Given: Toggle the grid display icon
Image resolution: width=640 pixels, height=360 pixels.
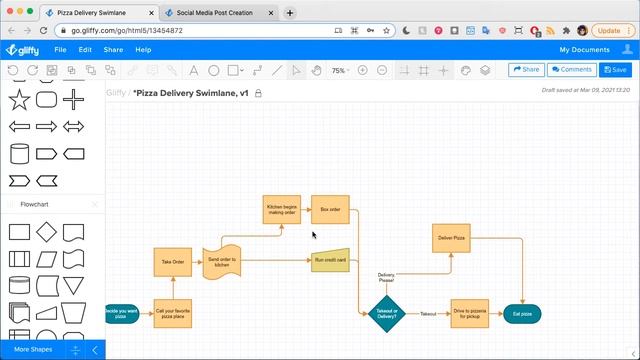Looking at the screenshot, I should [x=424, y=70].
